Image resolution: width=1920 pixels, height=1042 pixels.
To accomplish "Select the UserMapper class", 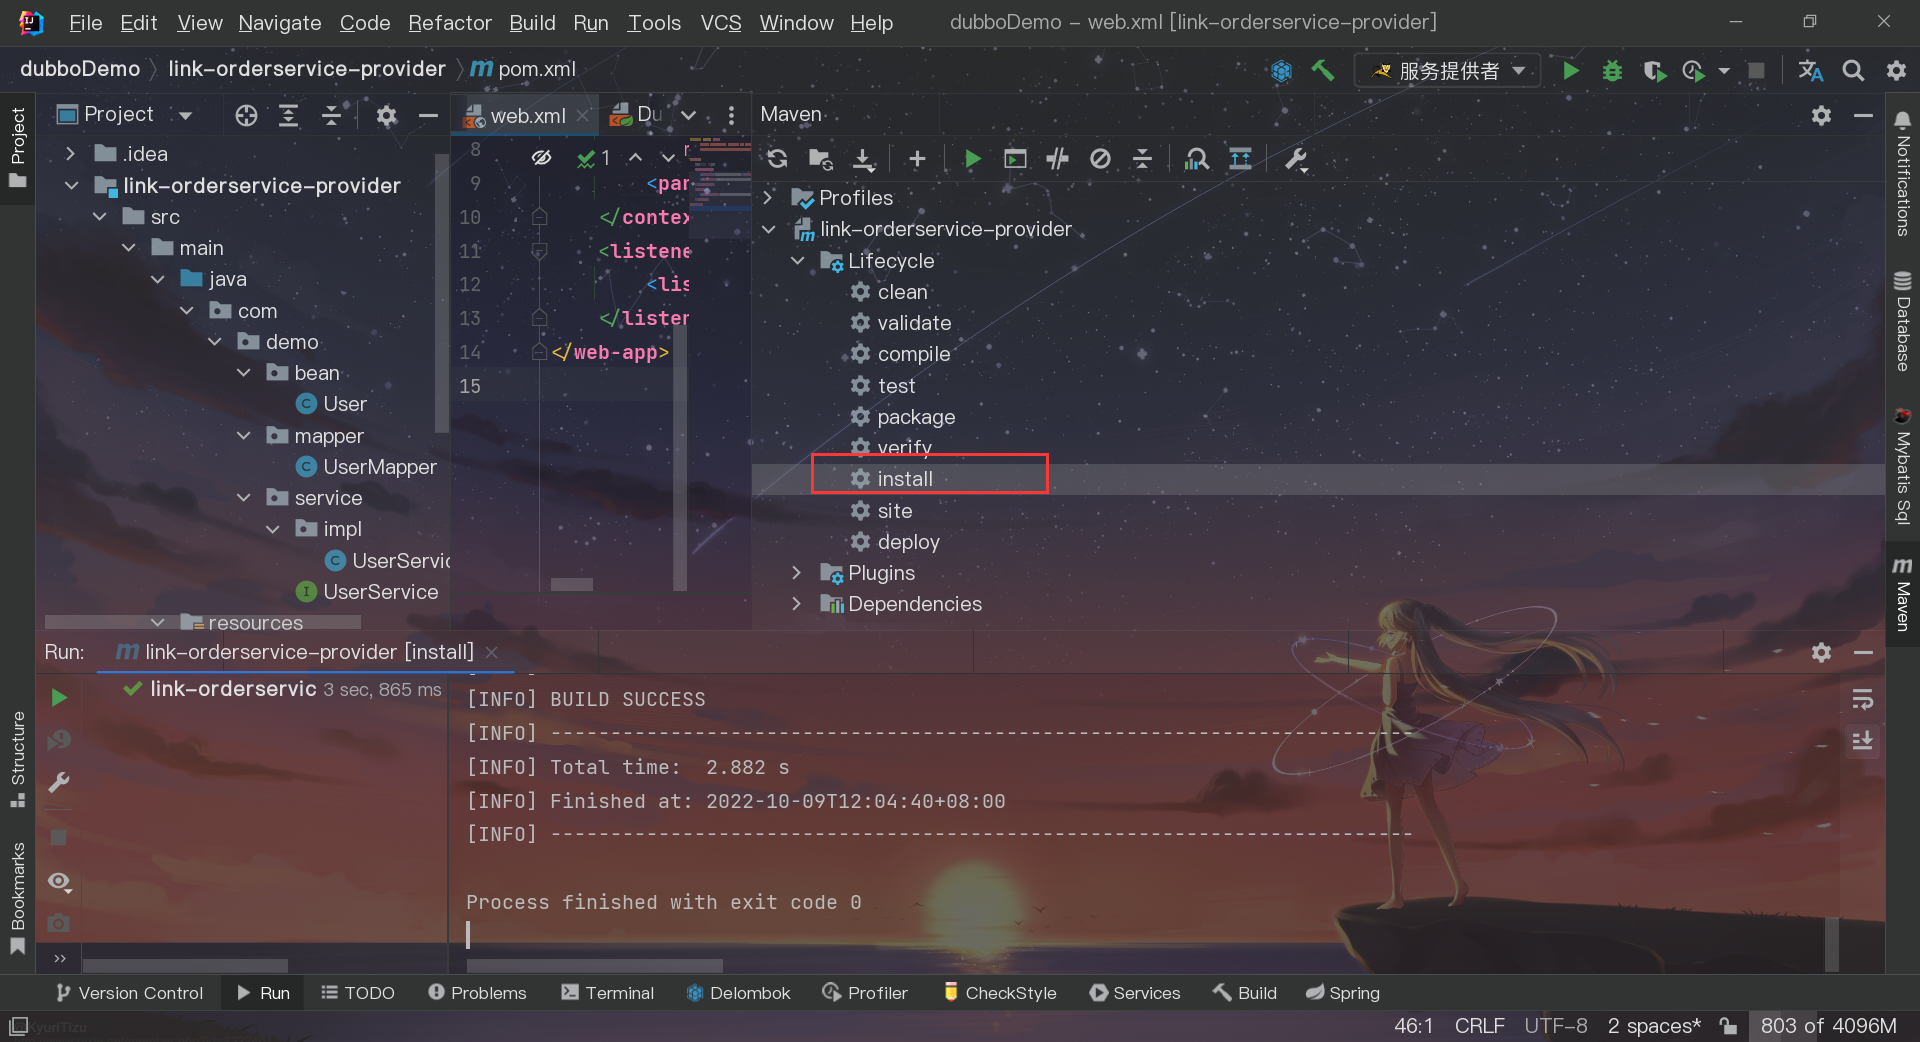I will click(x=368, y=466).
